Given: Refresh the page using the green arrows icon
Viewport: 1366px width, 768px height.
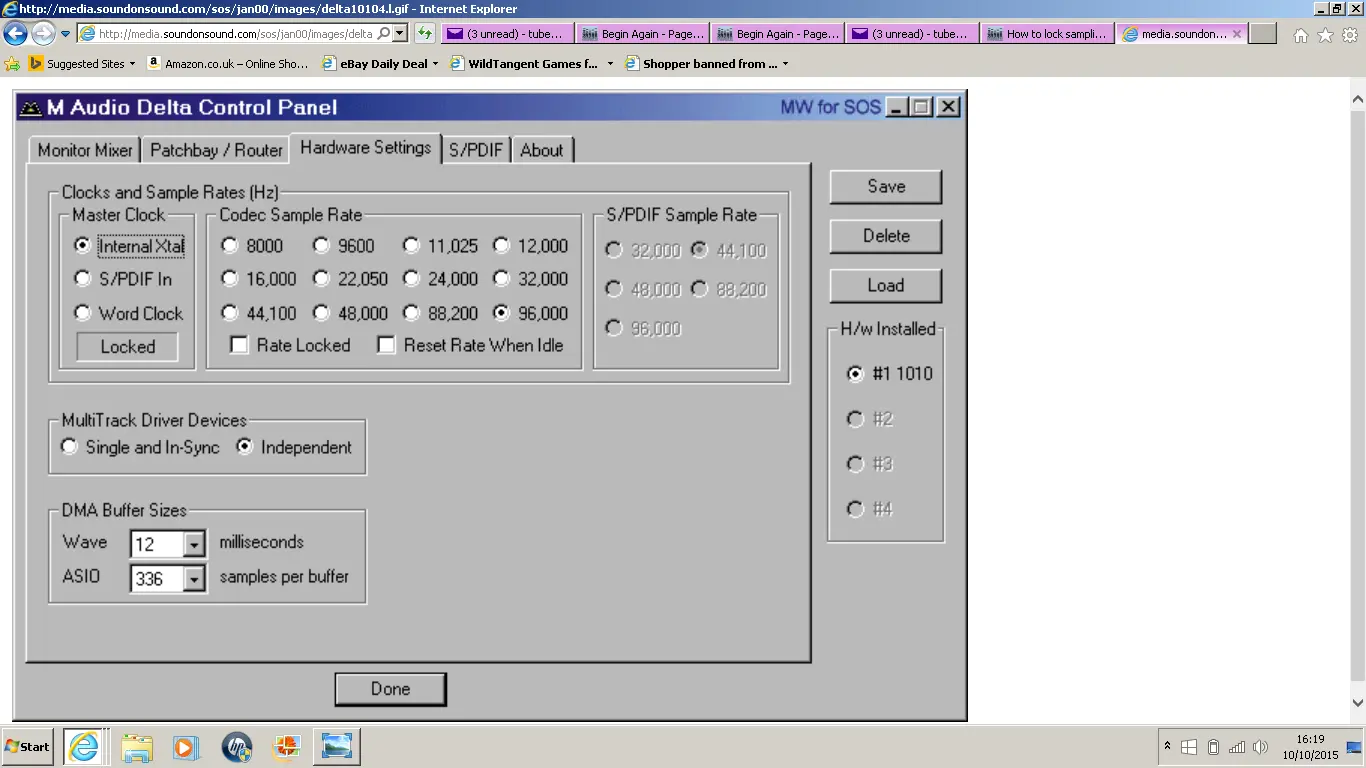Looking at the screenshot, I should coord(425,33).
